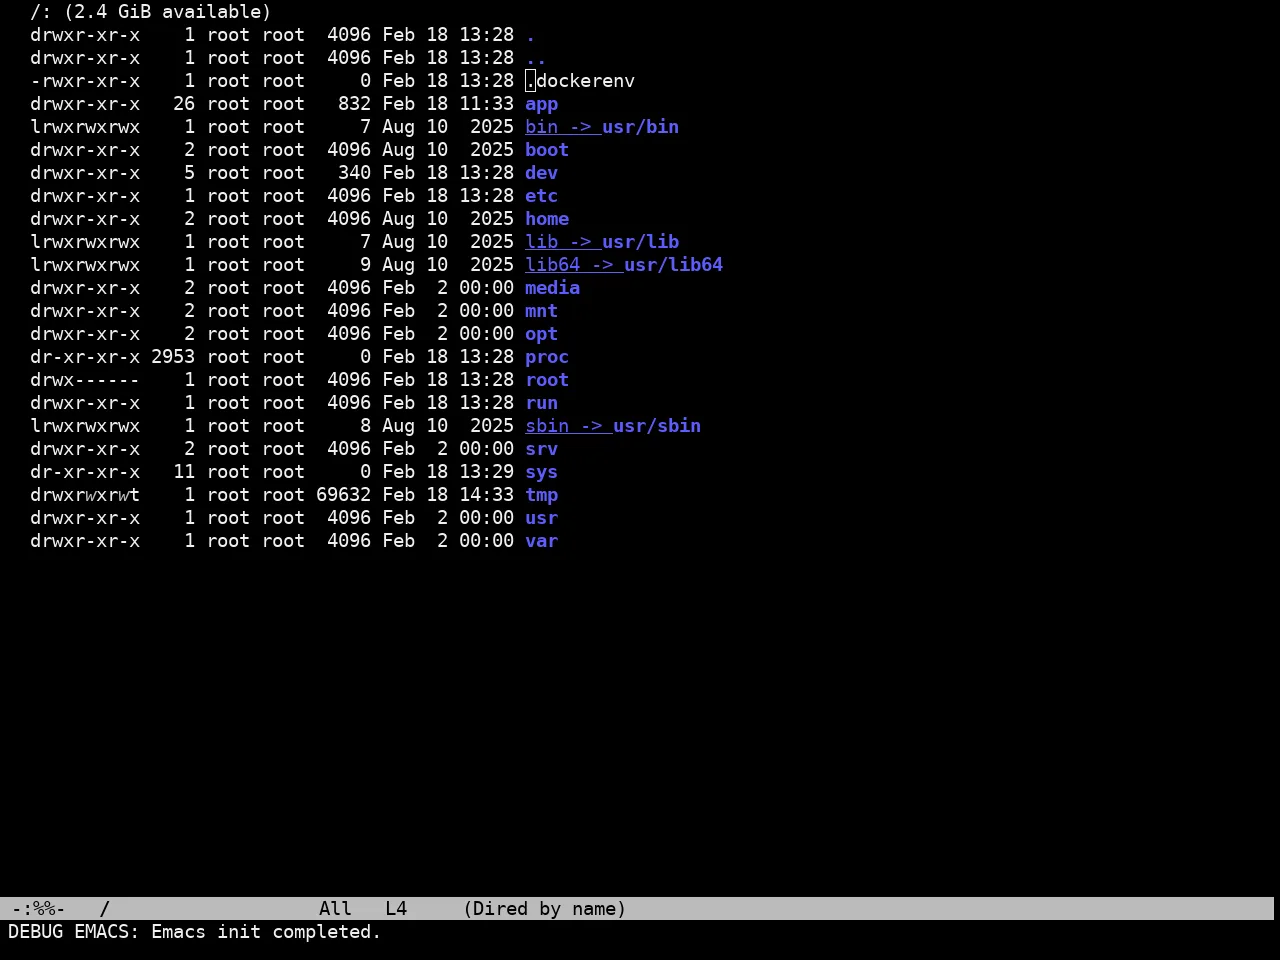Viewport: 1280px width, 960px height.
Task: Open the home directory
Action: click(547, 219)
